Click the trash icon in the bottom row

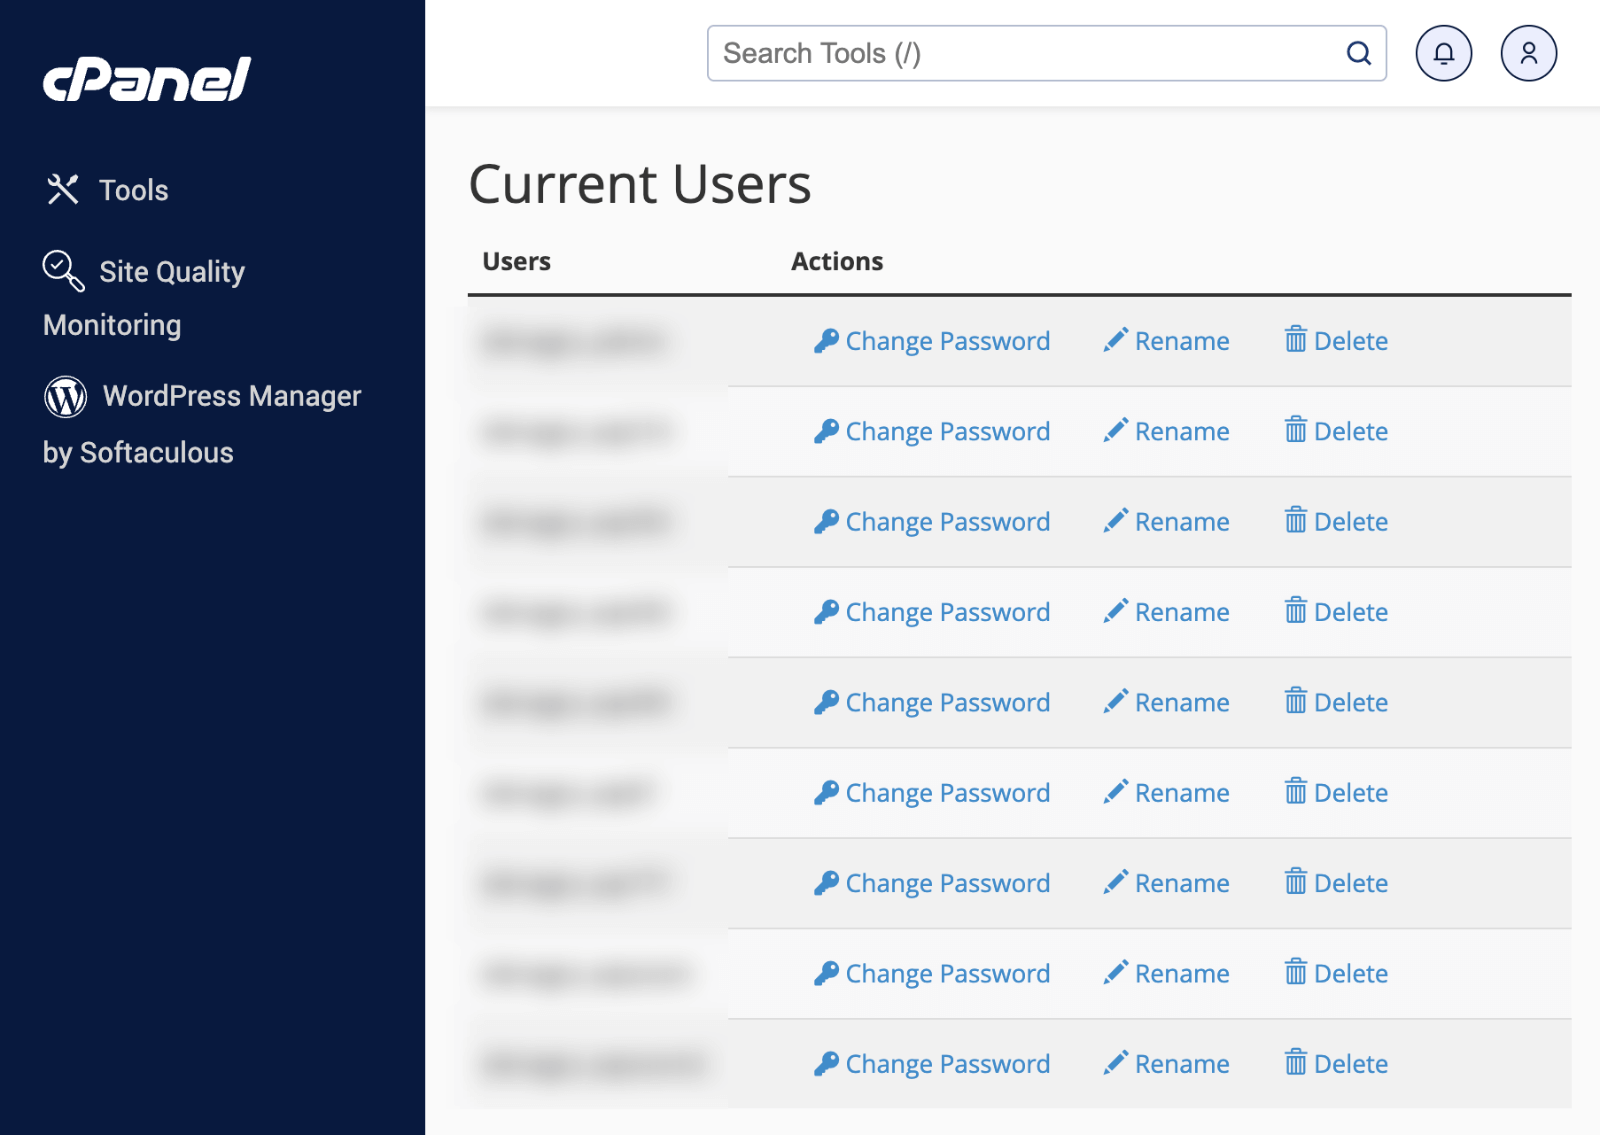(x=1297, y=1063)
